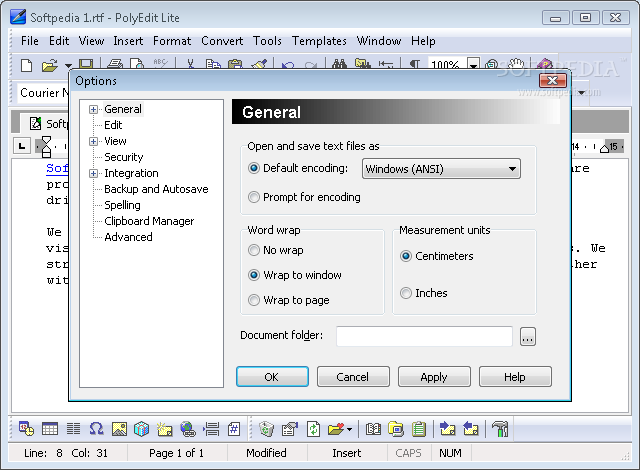Screen dimensions: 640x470
Task: Select Clipboard Manager in options tree
Action: pos(149,221)
